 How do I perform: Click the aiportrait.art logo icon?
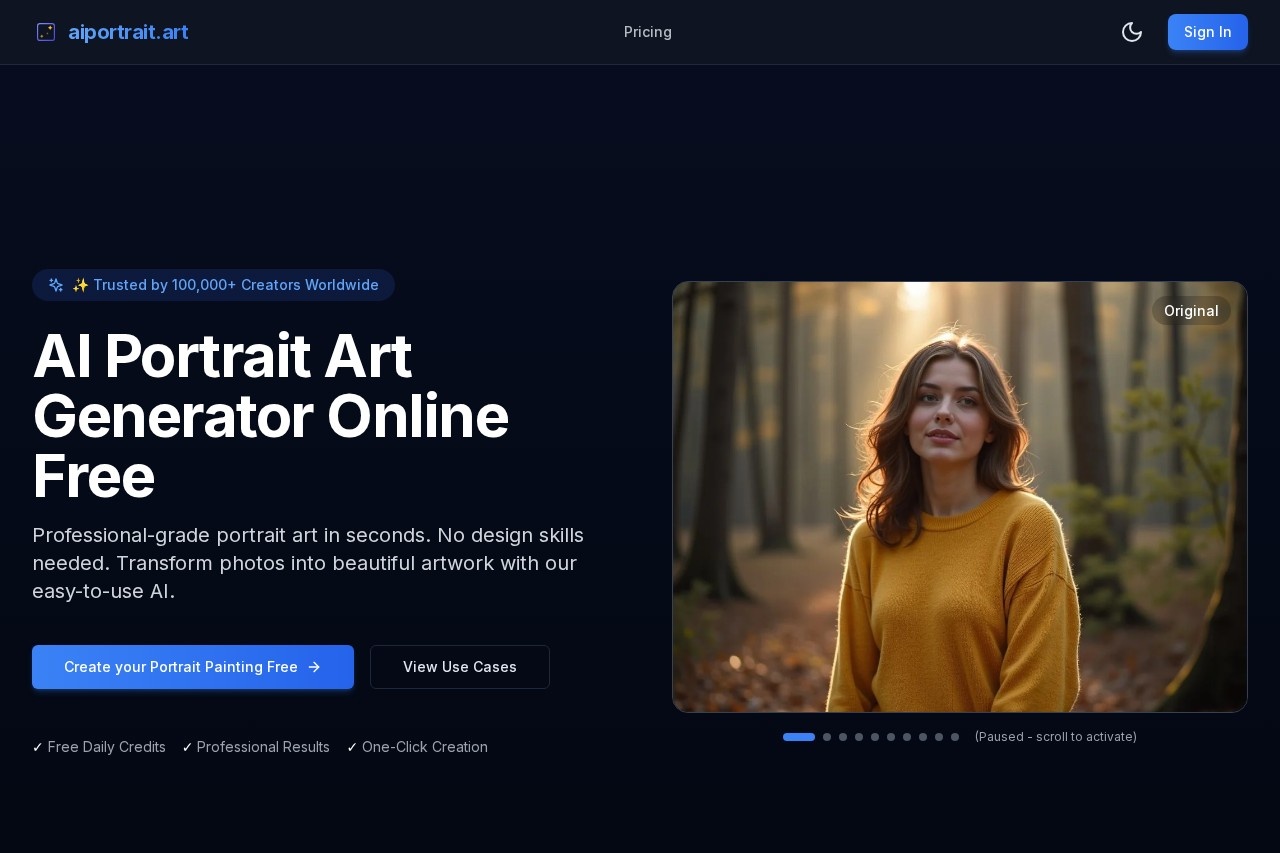click(x=46, y=32)
